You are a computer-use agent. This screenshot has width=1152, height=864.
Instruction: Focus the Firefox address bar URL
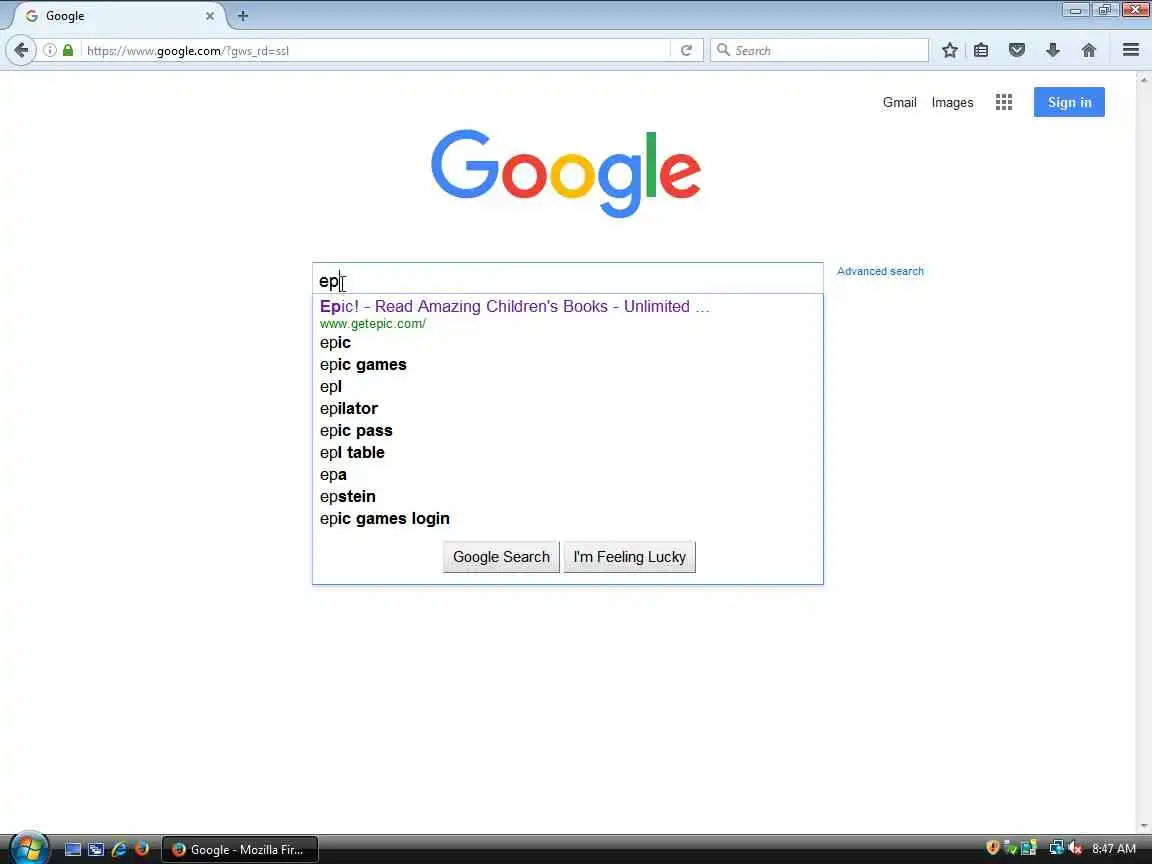coord(375,50)
